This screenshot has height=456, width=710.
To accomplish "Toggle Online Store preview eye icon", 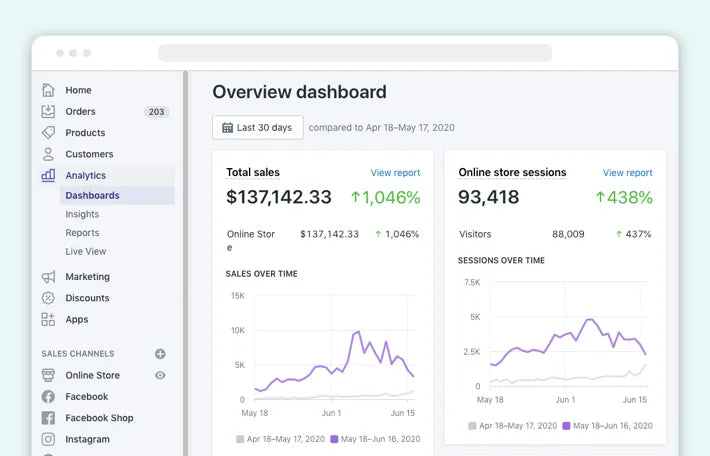I will click(x=160, y=375).
